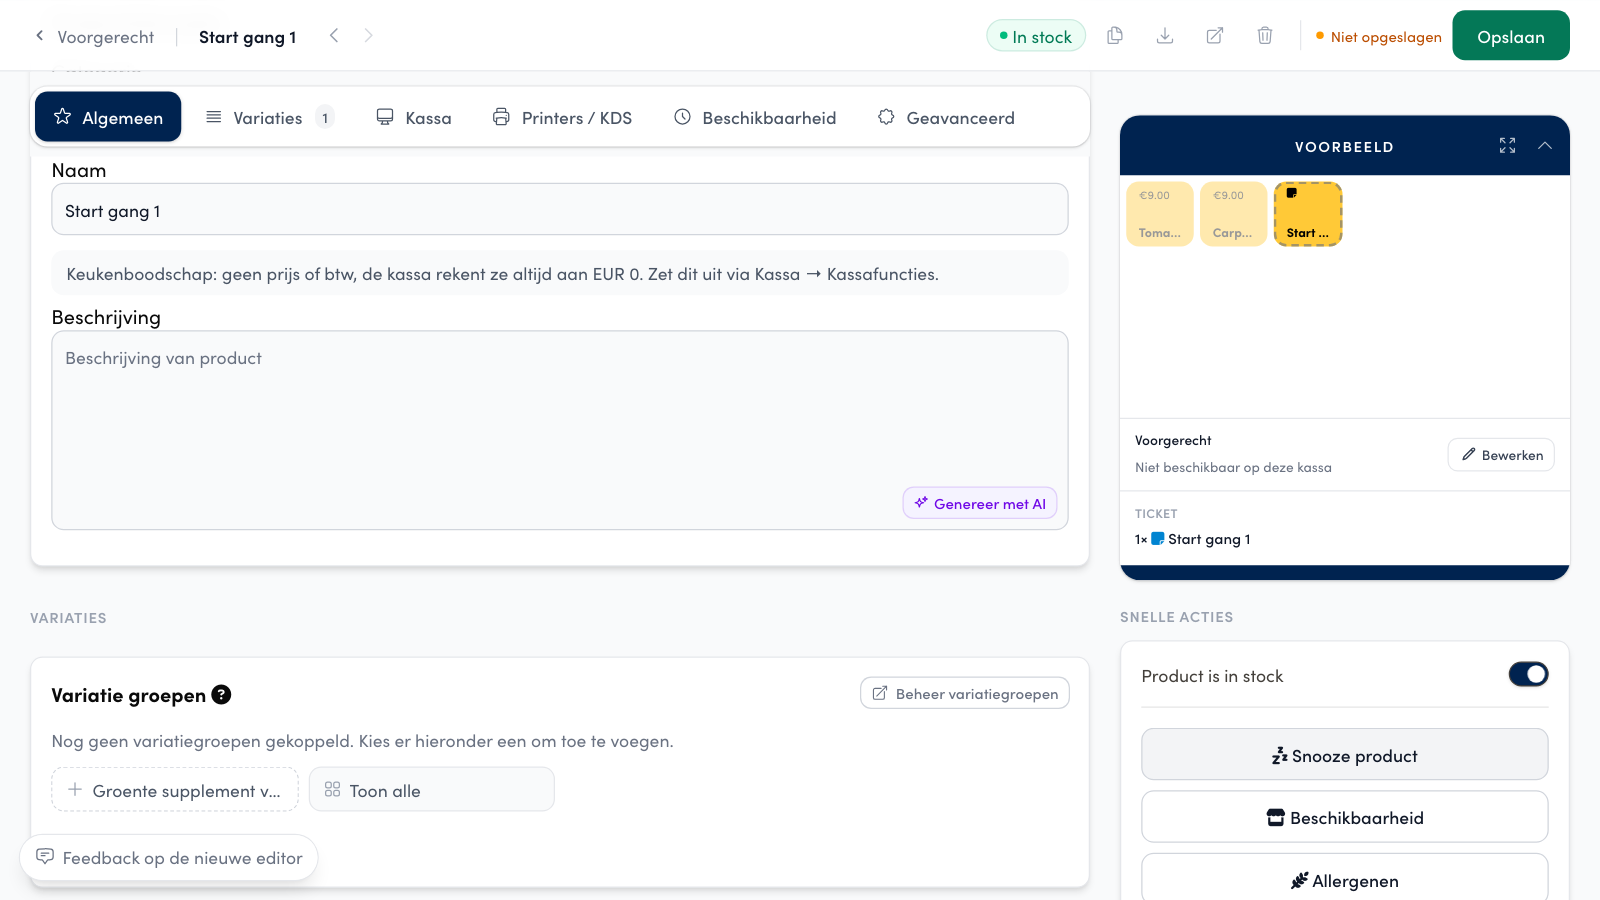
Task: Duplicate product with copy icon
Action: coord(1115,36)
